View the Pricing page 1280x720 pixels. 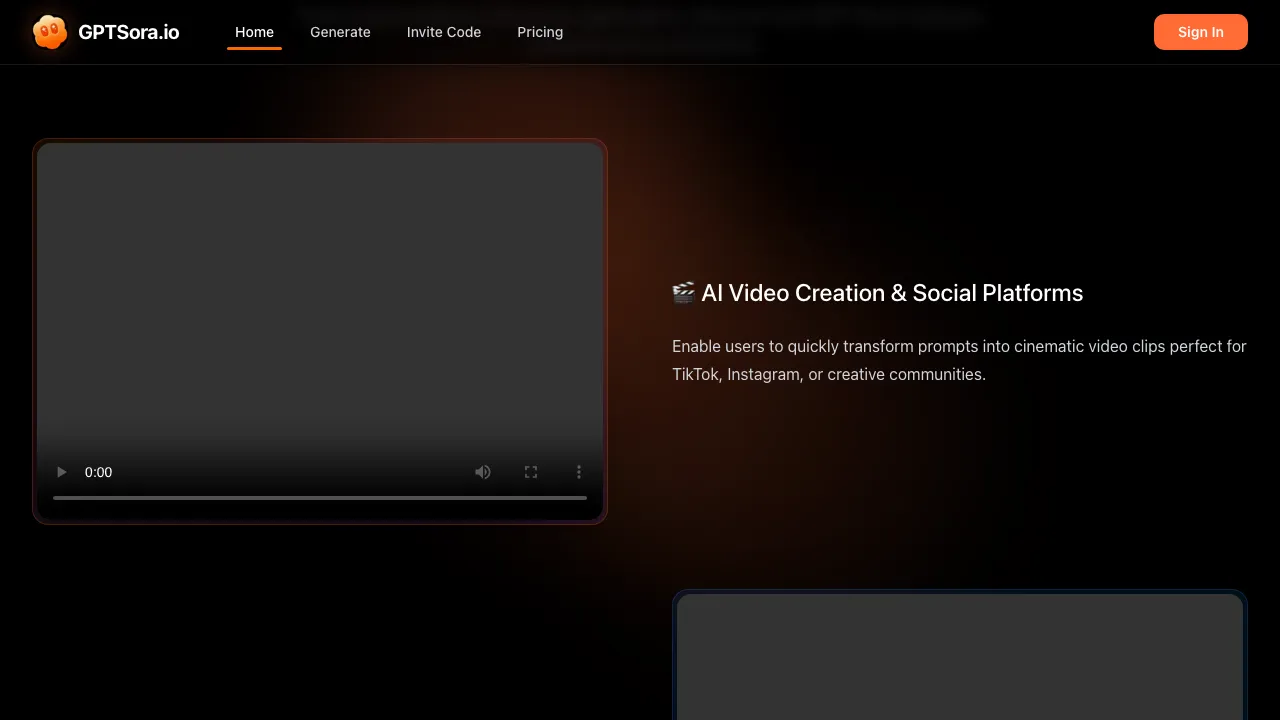click(540, 31)
